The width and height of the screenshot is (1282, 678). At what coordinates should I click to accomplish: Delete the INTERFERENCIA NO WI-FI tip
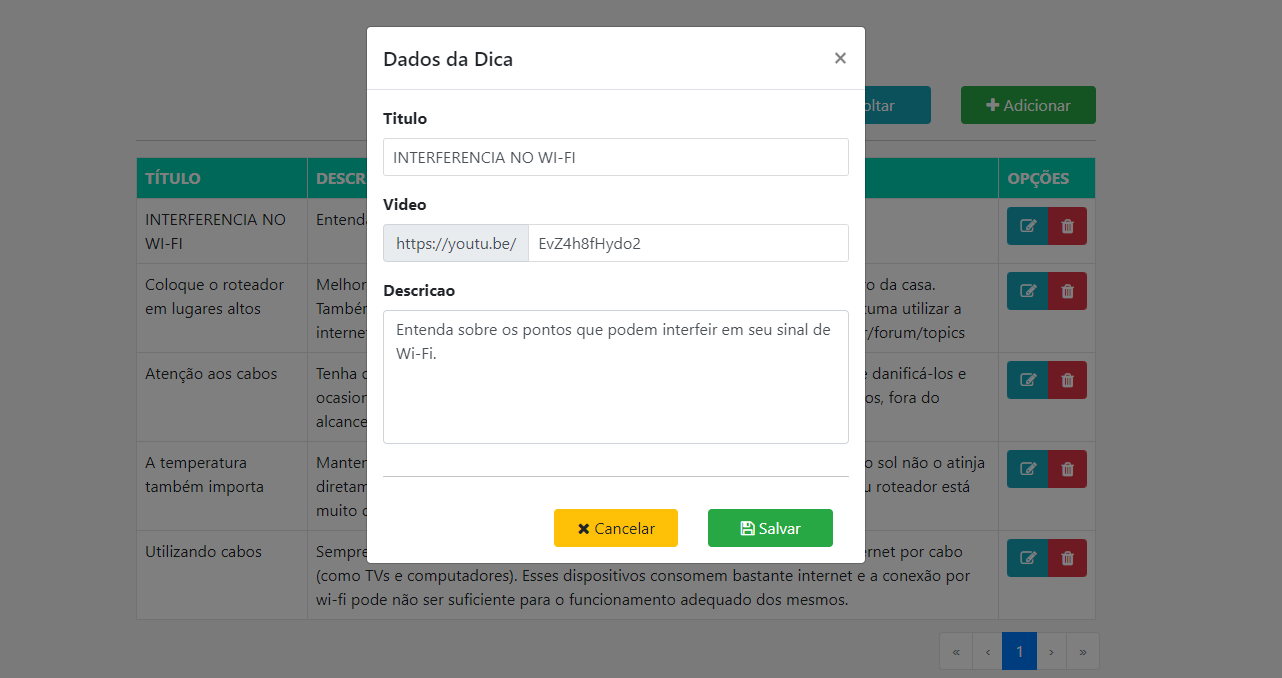tap(1067, 225)
